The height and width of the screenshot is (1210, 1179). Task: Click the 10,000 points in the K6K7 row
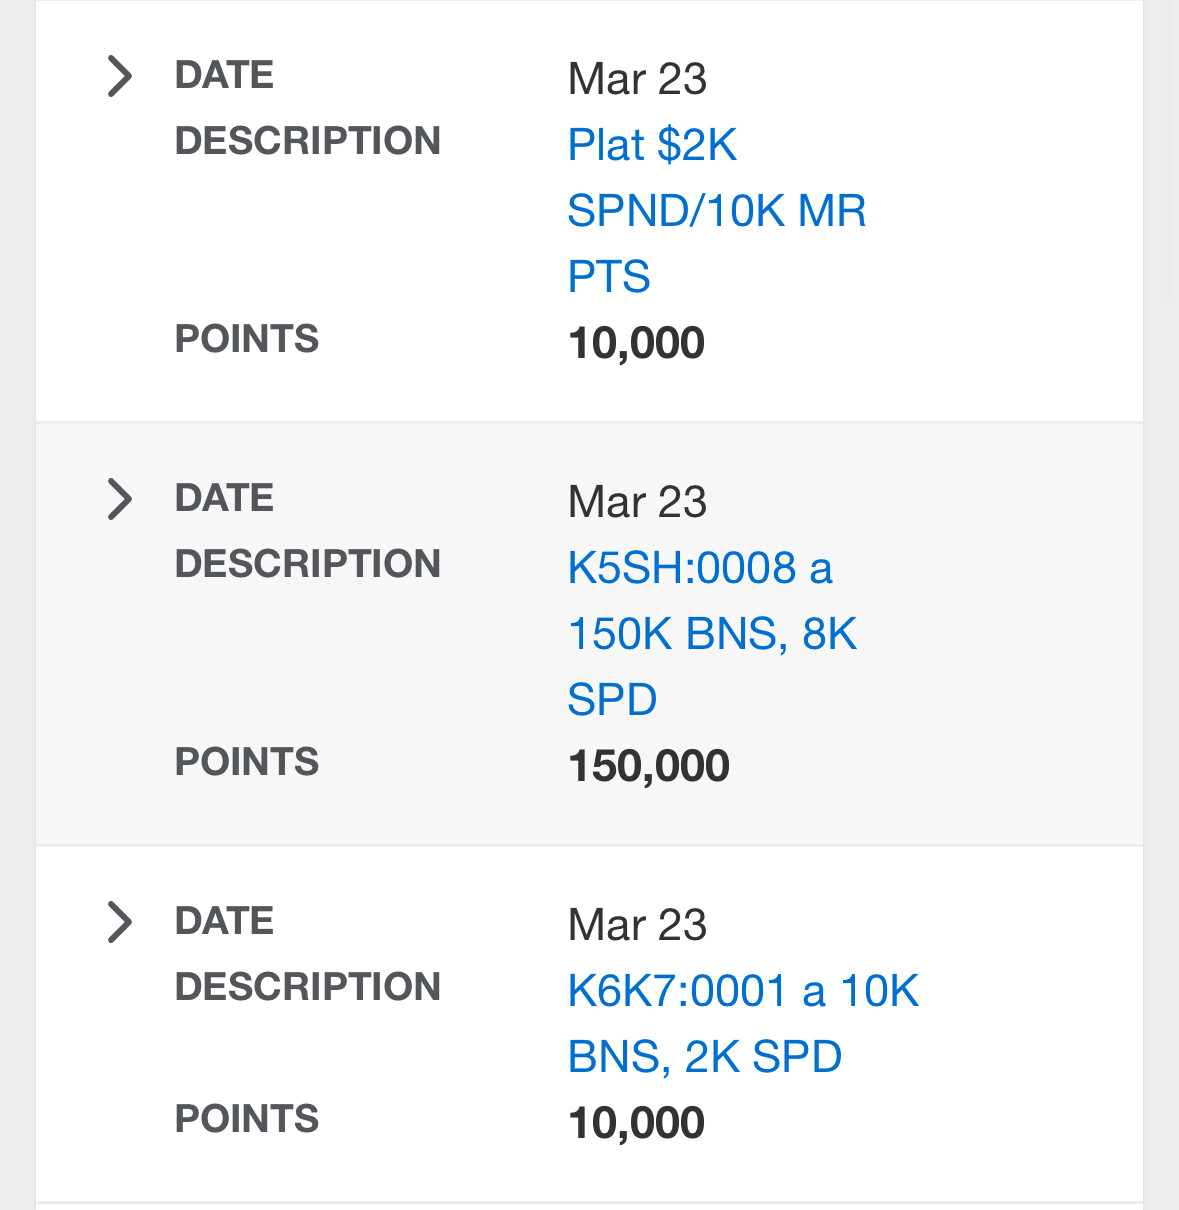pyautogui.click(x=636, y=1124)
